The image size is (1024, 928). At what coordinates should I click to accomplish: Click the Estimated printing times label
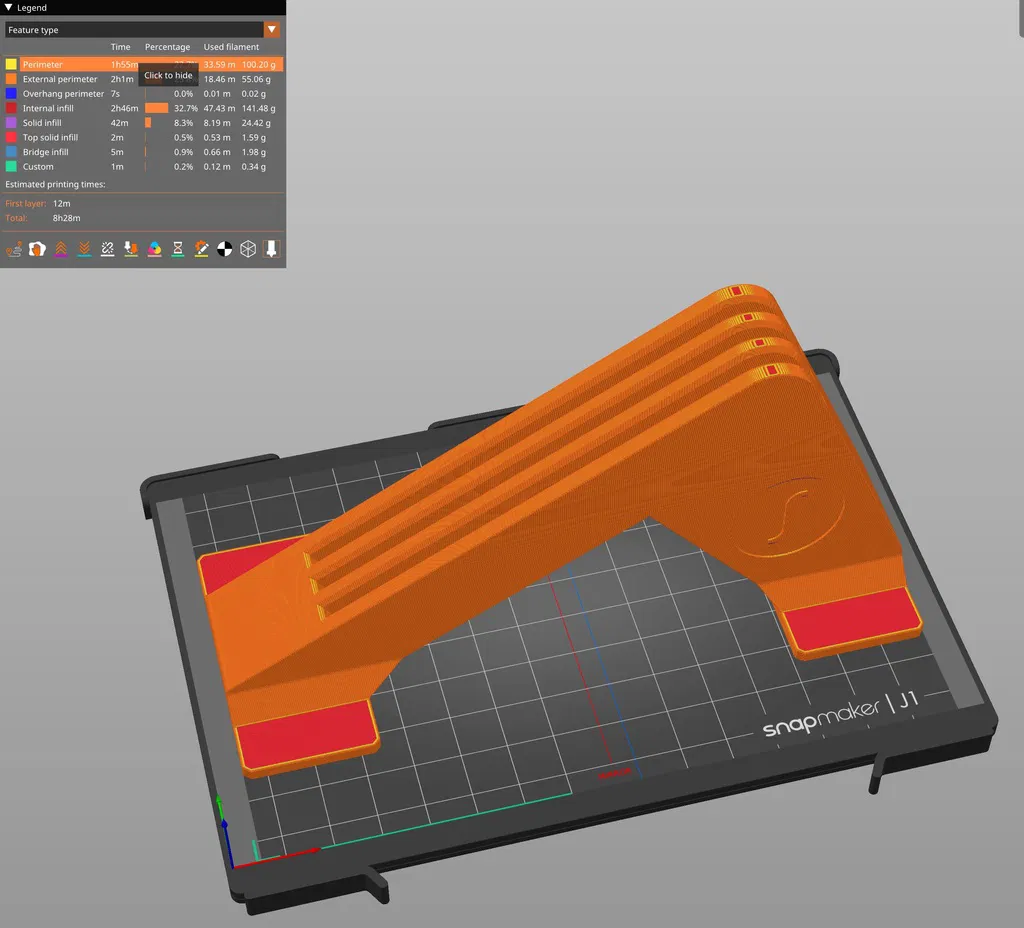[56, 184]
